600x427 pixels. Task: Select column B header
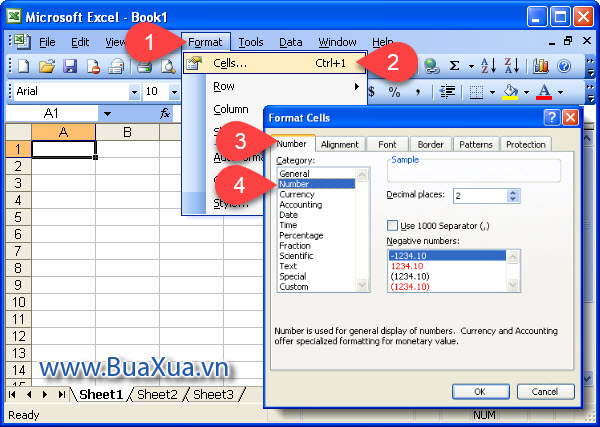[127, 132]
